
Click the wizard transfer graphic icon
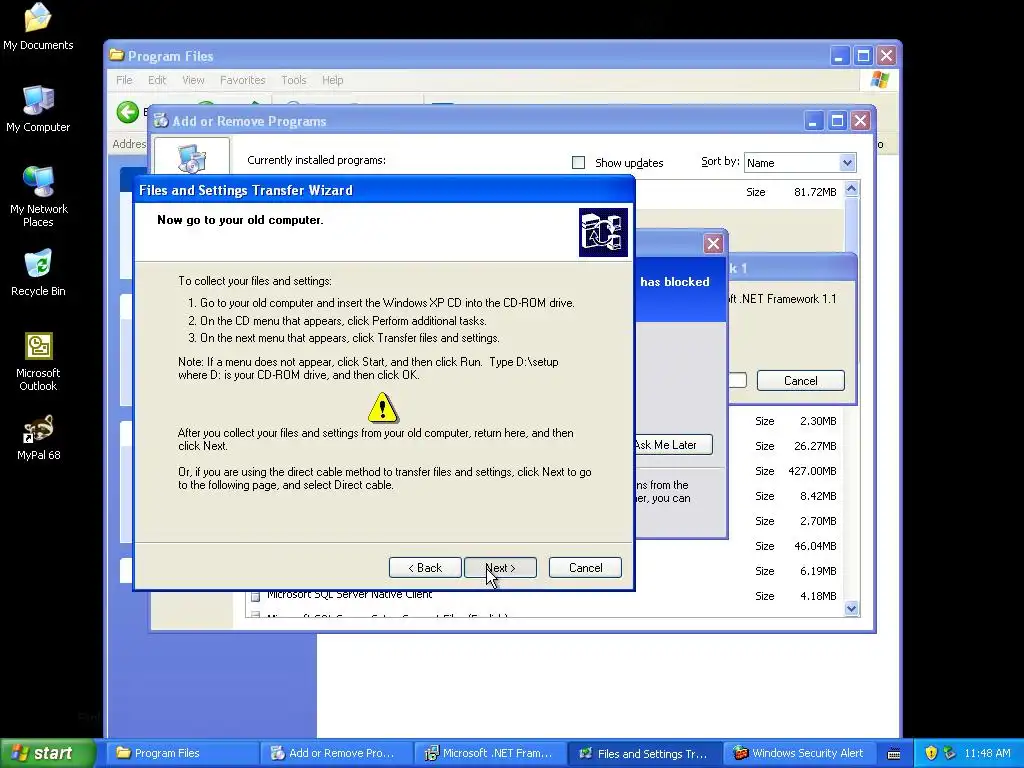pos(603,232)
